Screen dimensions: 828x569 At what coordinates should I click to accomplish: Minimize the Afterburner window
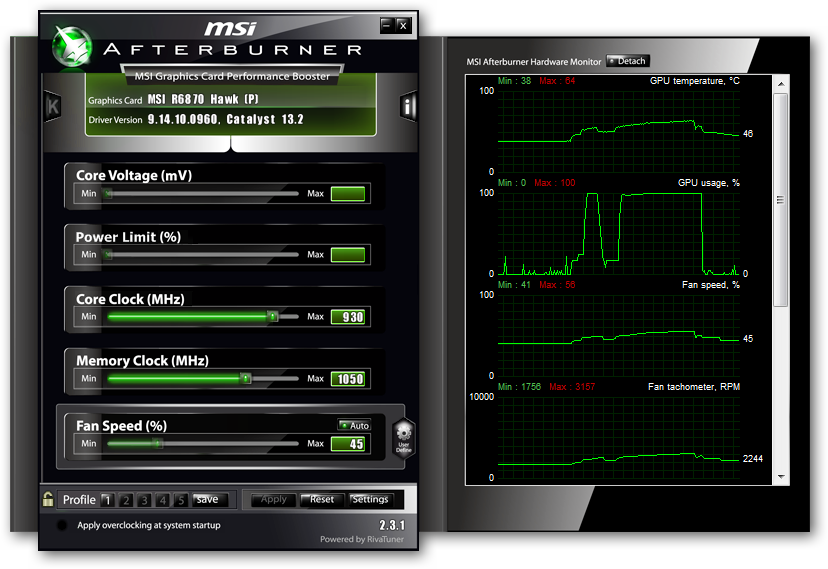[x=387, y=25]
